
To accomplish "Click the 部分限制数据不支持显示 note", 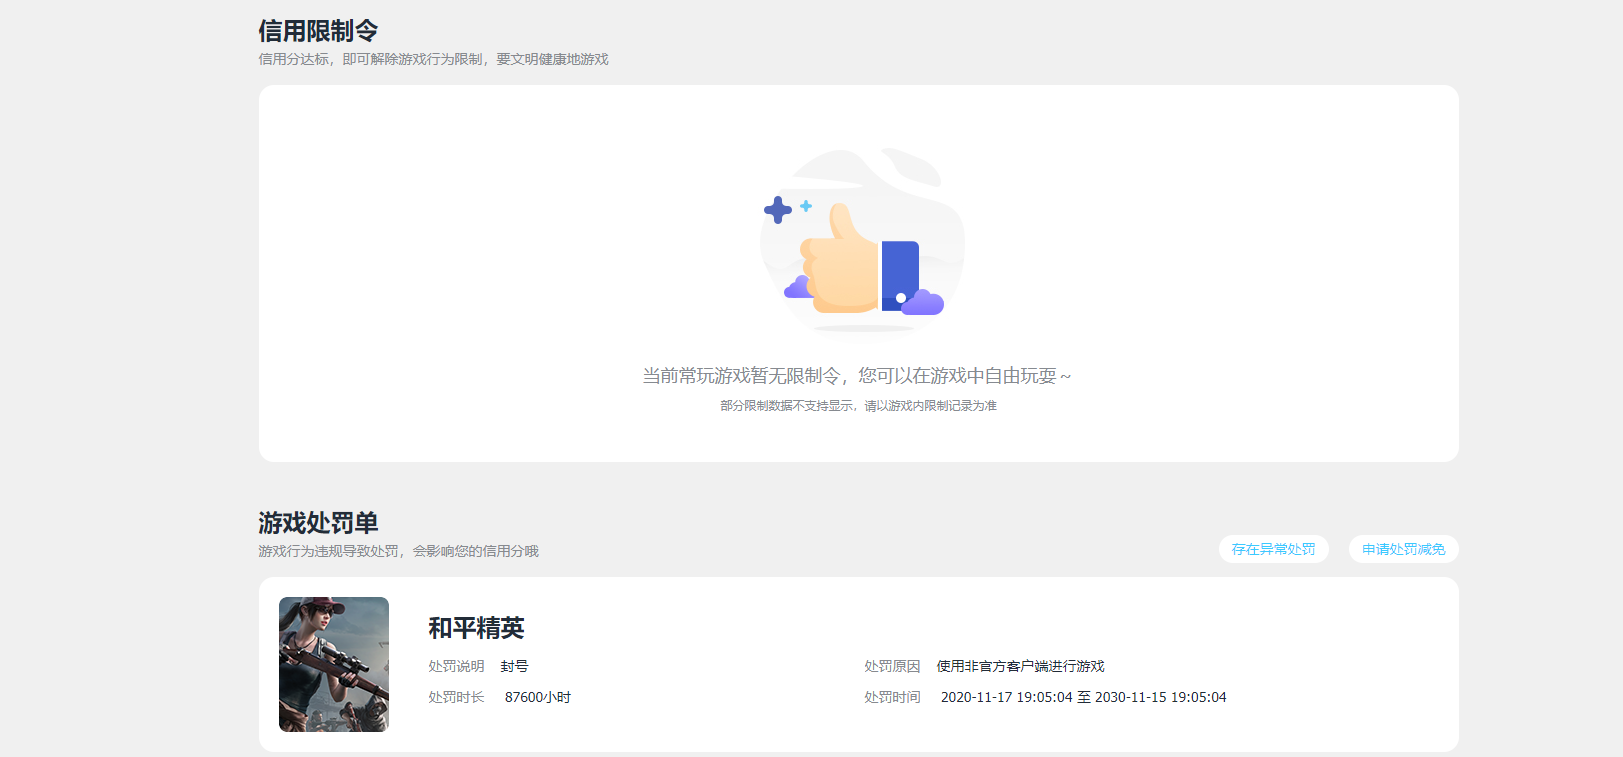I will (x=858, y=406).
